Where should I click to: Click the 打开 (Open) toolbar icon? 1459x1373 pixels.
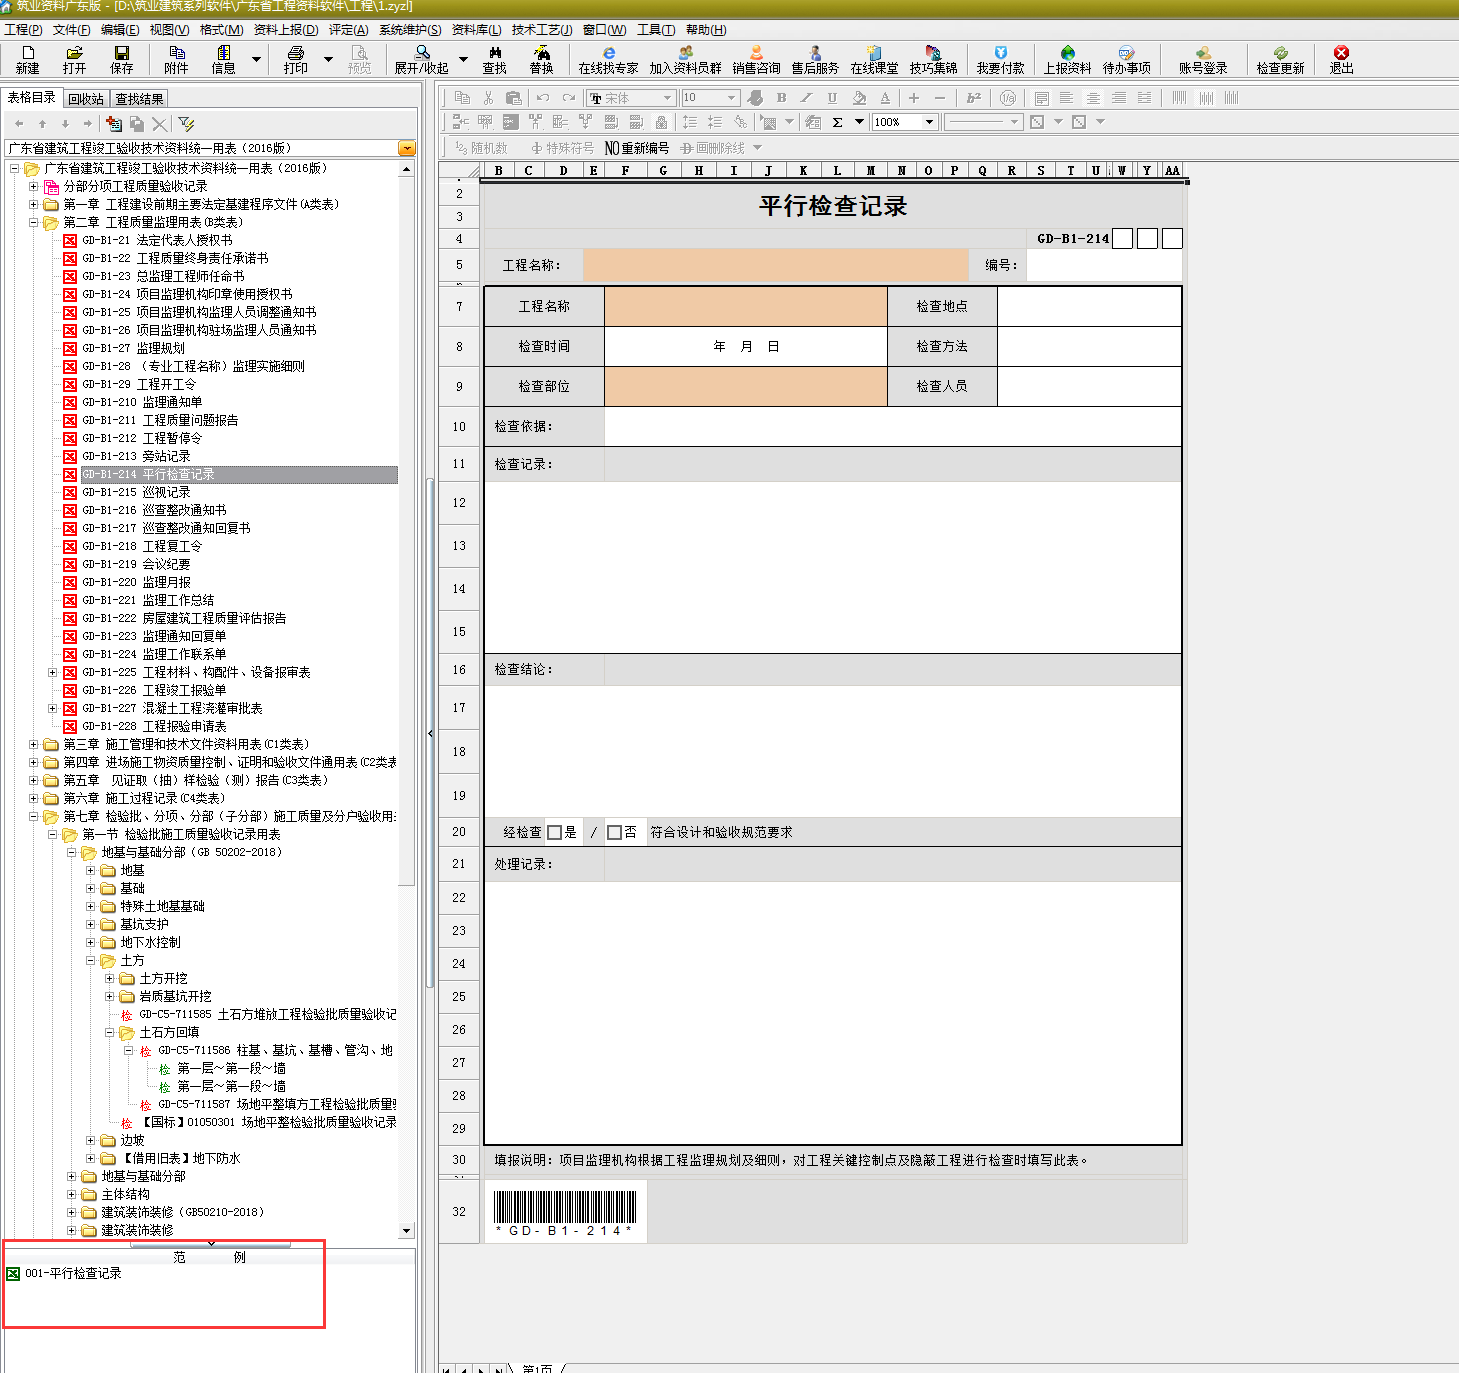point(74,59)
